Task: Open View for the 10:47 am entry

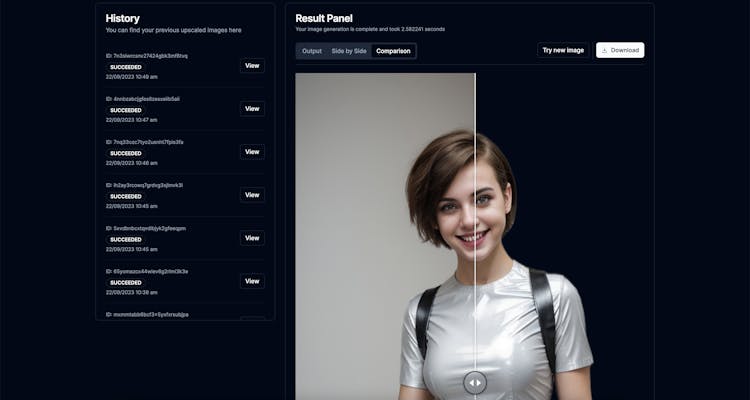Action: (x=252, y=109)
